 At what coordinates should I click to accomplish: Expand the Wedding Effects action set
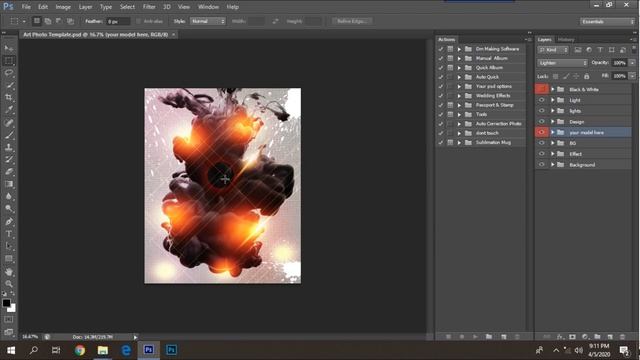[459, 96]
